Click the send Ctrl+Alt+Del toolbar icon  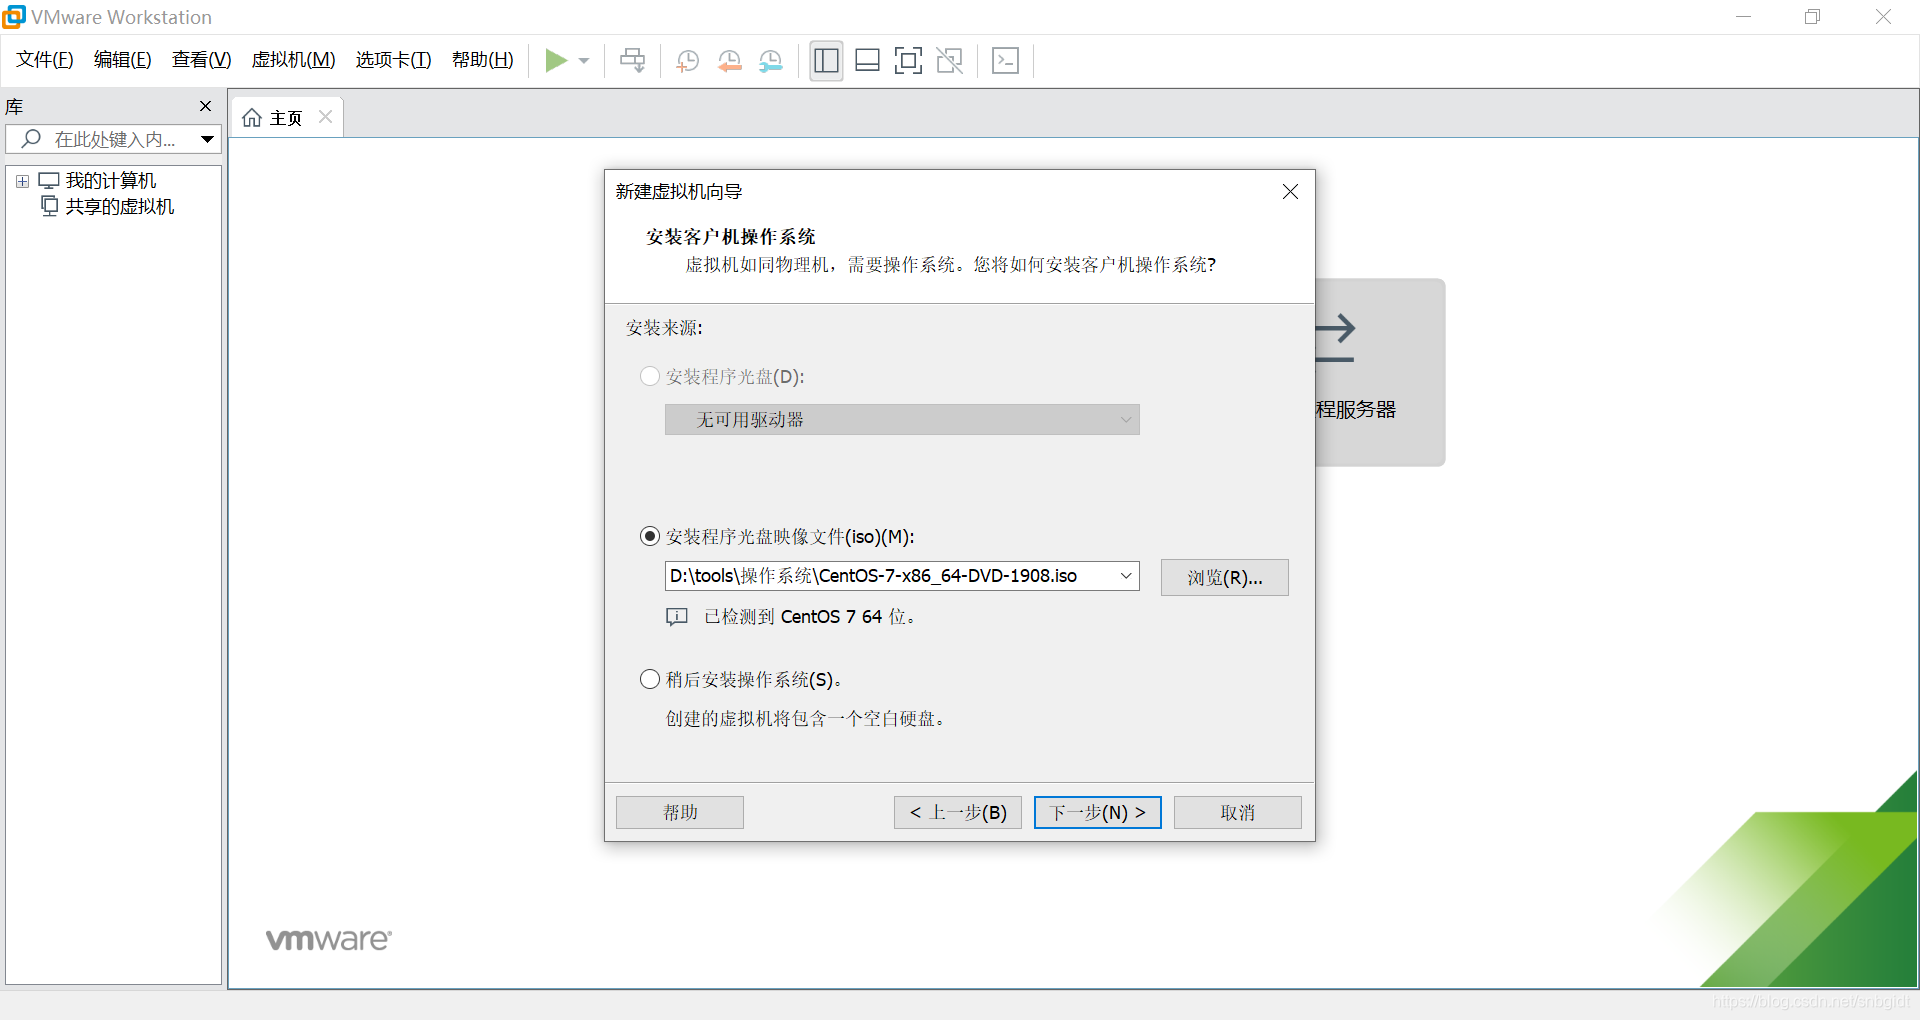(x=632, y=61)
